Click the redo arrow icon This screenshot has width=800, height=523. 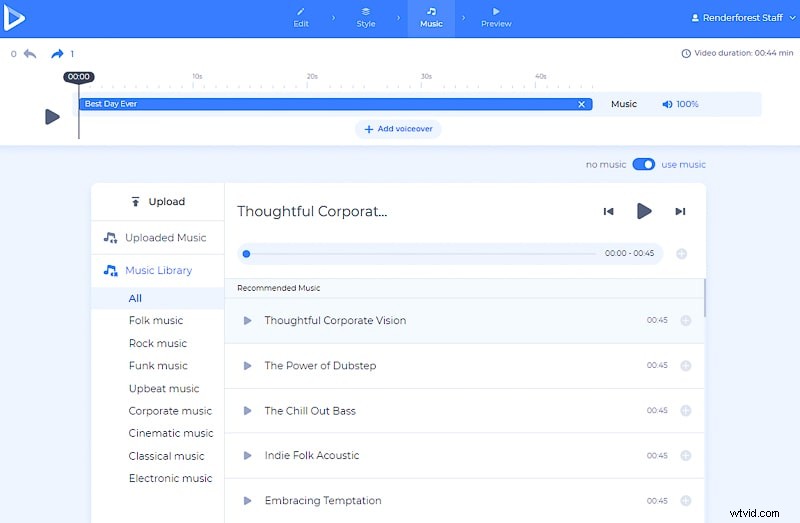point(57,54)
